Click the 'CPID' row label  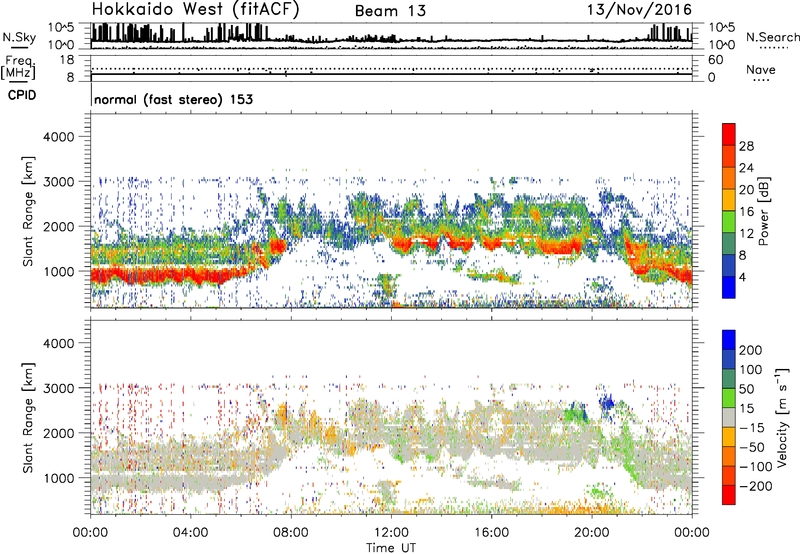22,95
